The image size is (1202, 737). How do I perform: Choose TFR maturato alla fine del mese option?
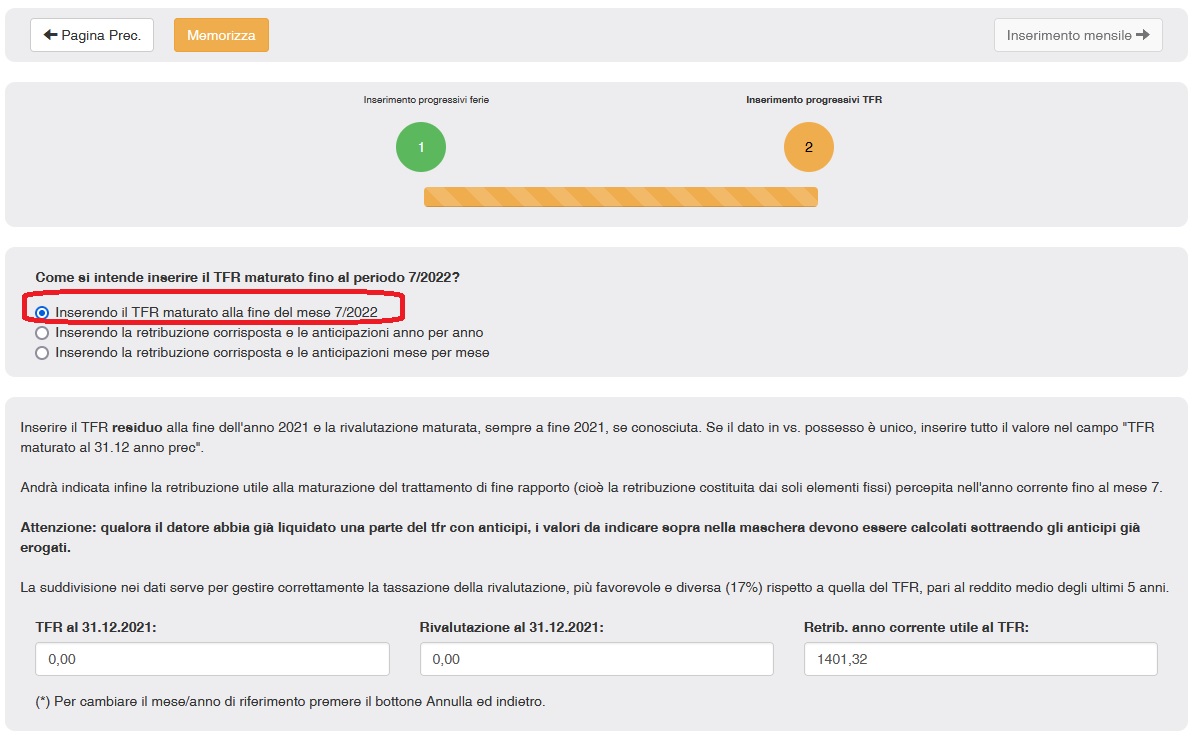coord(42,312)
